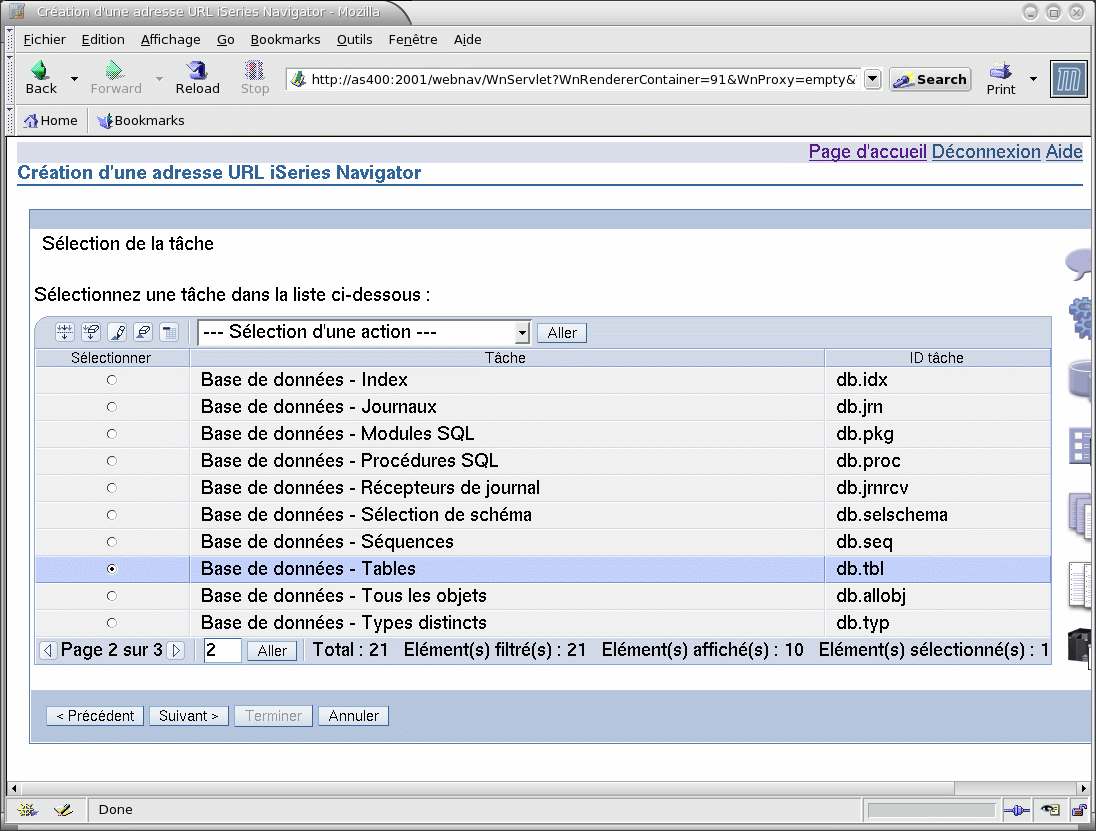
Task: Click the Forward arrow icon
Action: tap(115, 70)
